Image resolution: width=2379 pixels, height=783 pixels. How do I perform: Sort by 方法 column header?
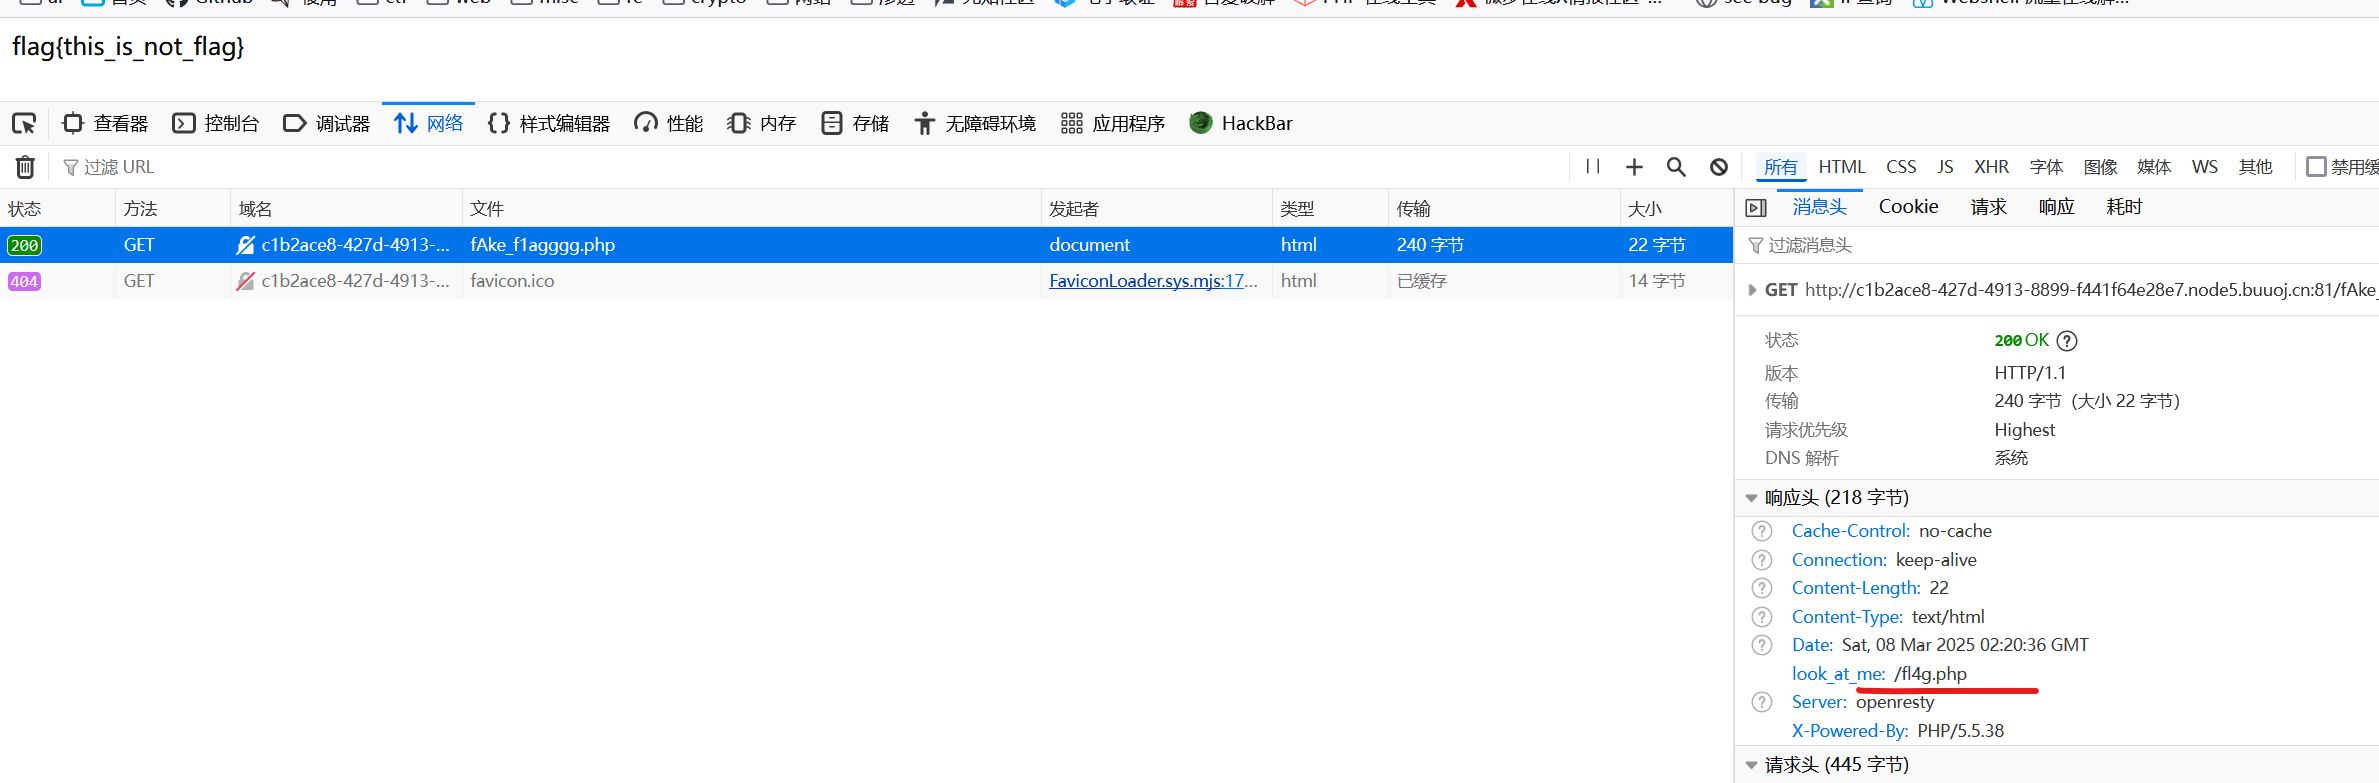tap(173, 209)
